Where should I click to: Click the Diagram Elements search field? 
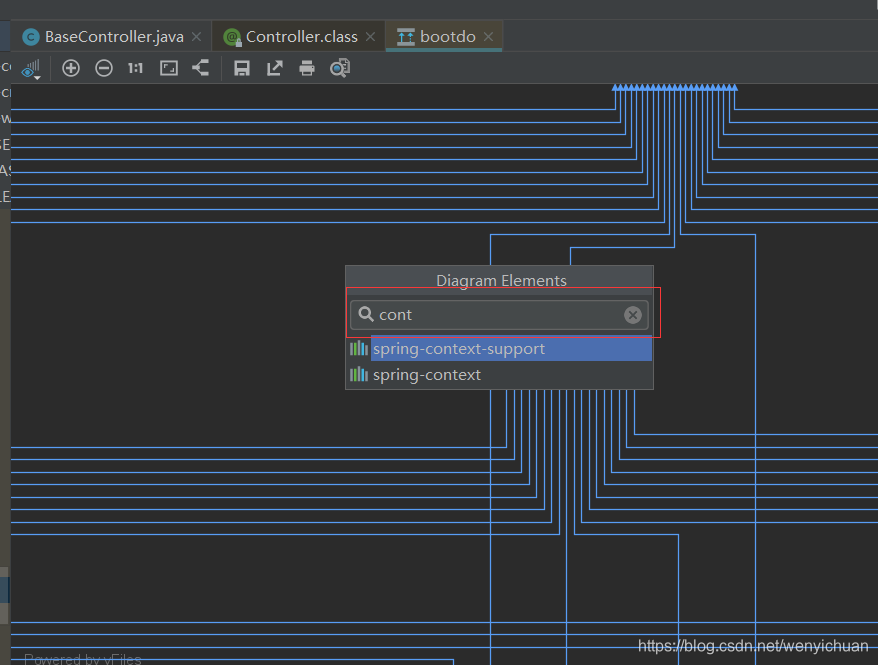click(x=499, y=315)
